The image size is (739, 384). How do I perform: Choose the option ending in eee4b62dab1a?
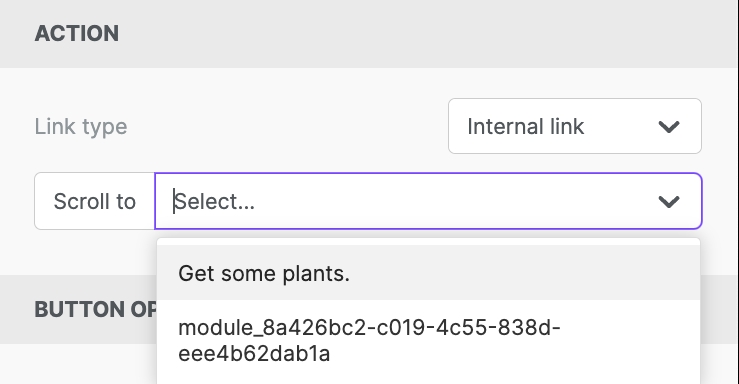pyautogui.click(x=428, y=340)
